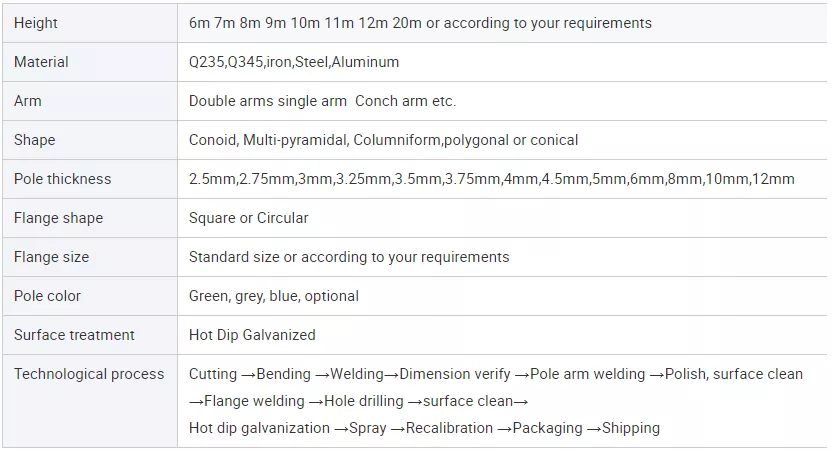
Task: Click the process line starting with Cutting
Action: point(495,374)
